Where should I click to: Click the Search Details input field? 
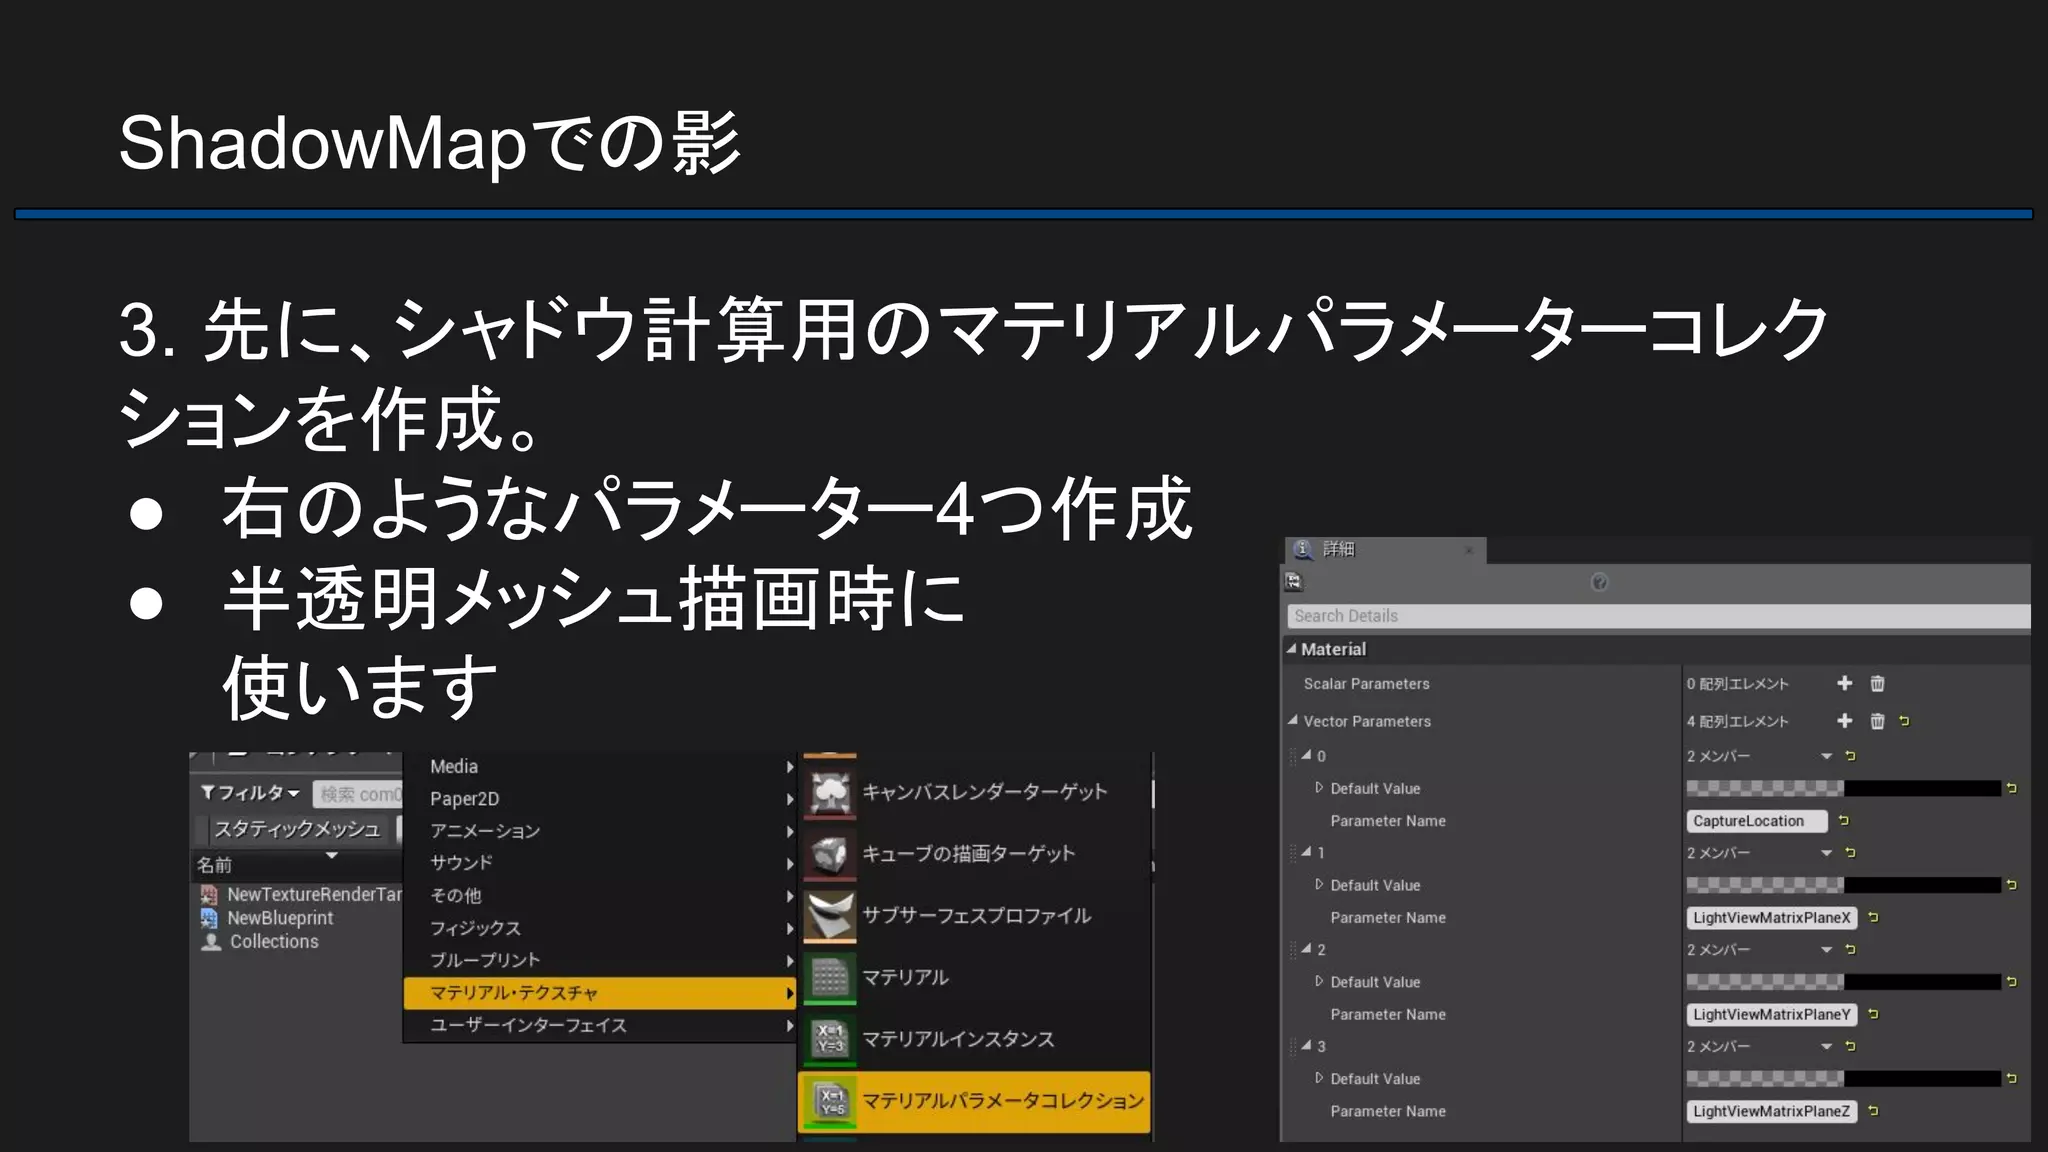coord(1658,616)
